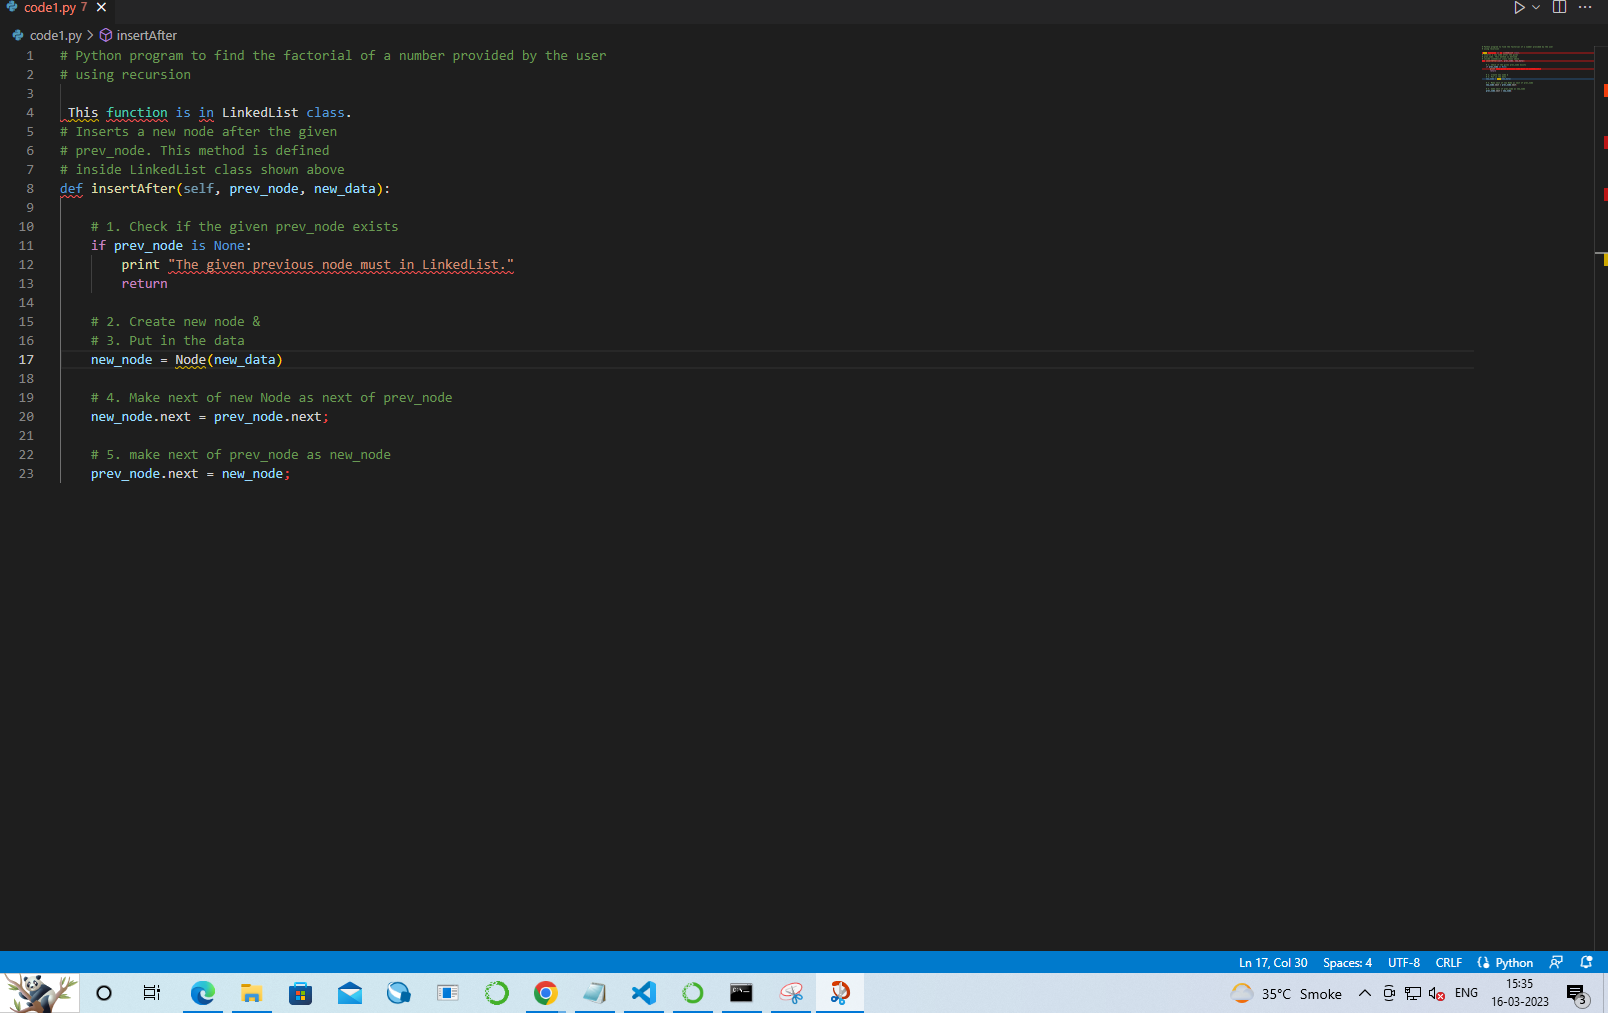Open the Notepad icon on taskbar
The image size is (1608, 1013).
point(594,993)
